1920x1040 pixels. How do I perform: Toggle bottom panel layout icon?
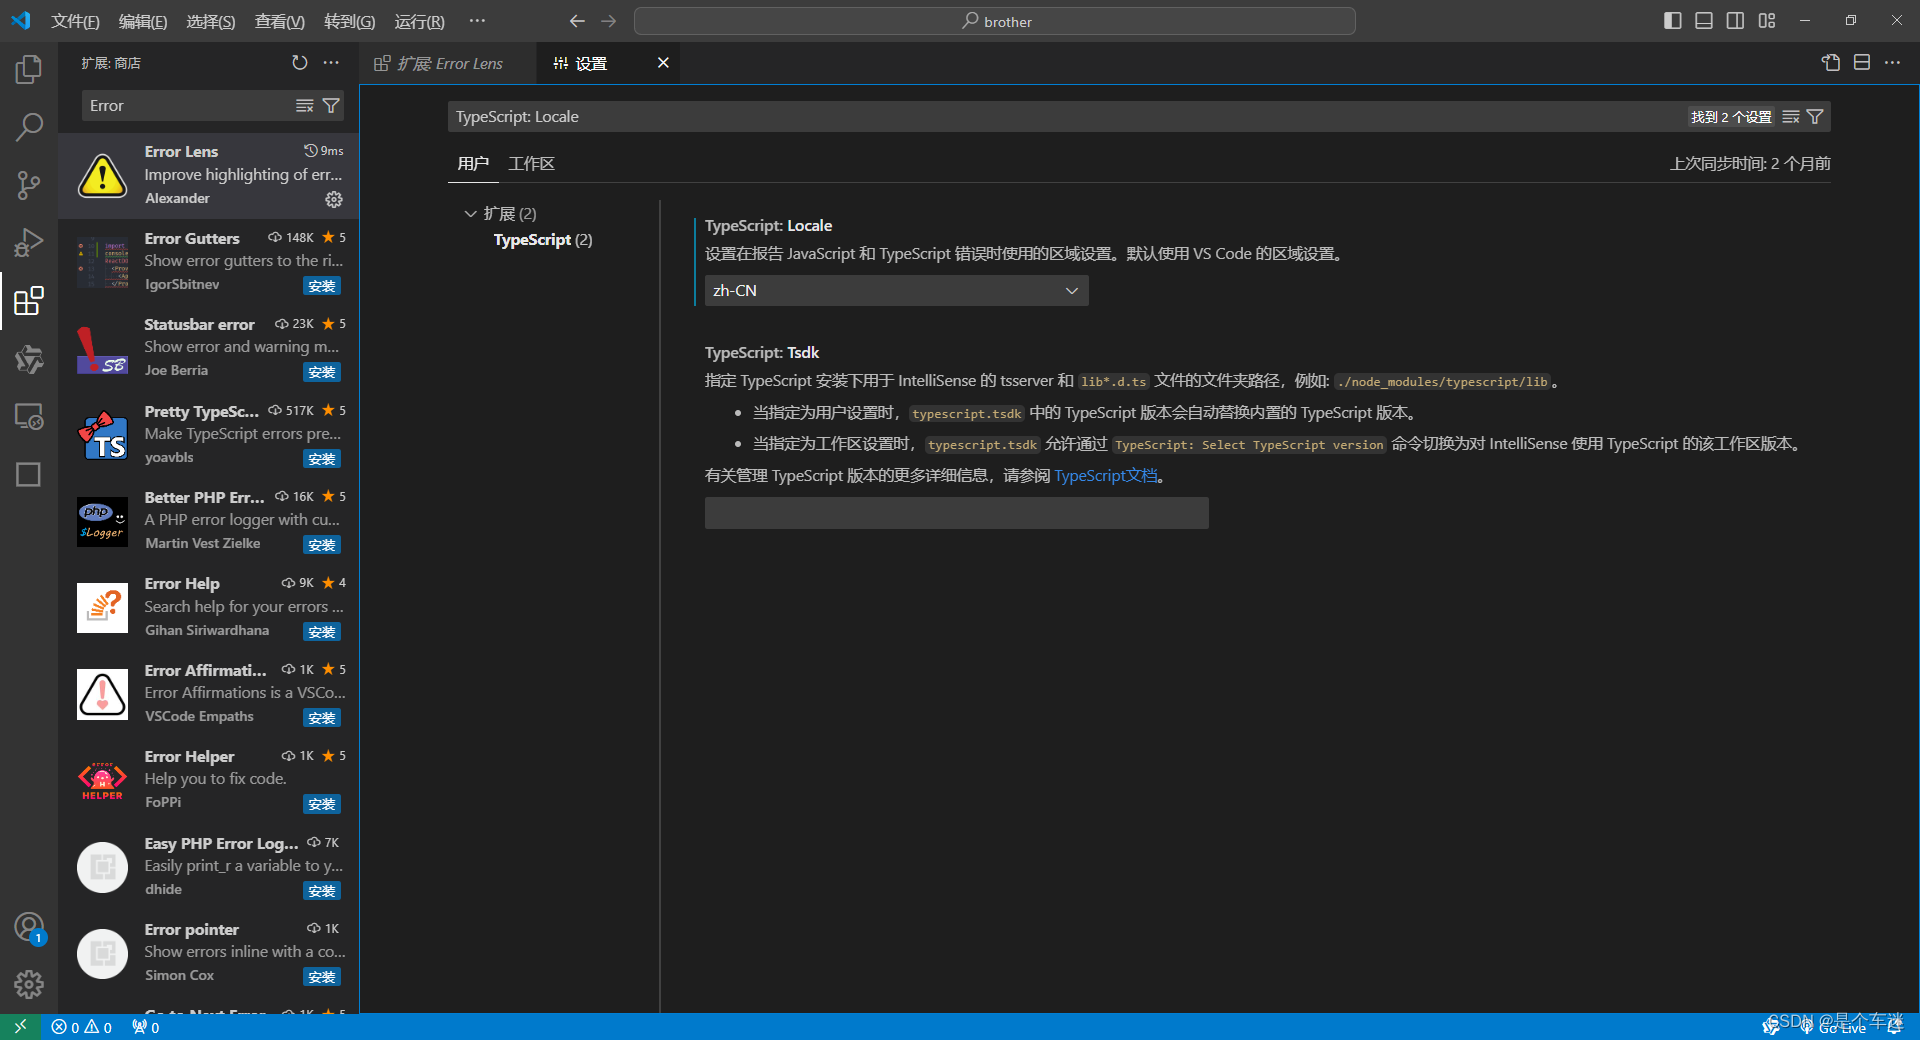[1704, 21]
